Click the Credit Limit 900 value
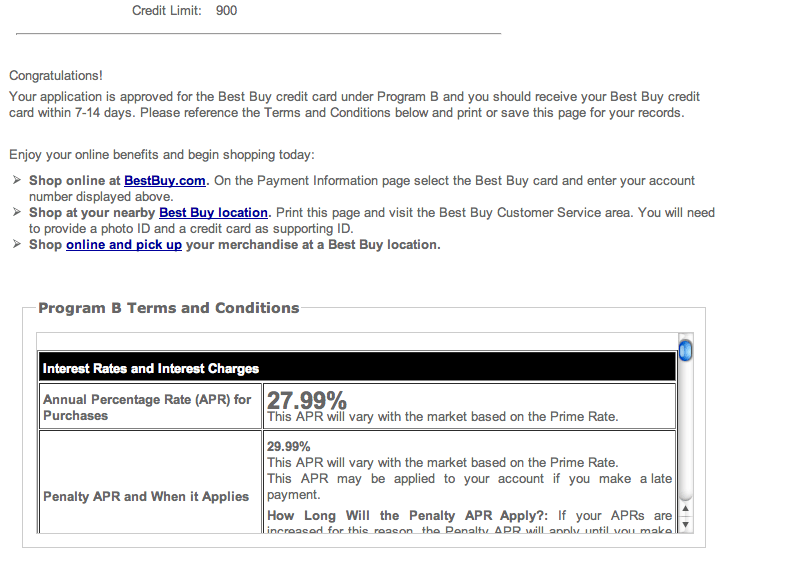Image resolution: width=790 pixels, height=564 pixels. [x=226, y=11]
